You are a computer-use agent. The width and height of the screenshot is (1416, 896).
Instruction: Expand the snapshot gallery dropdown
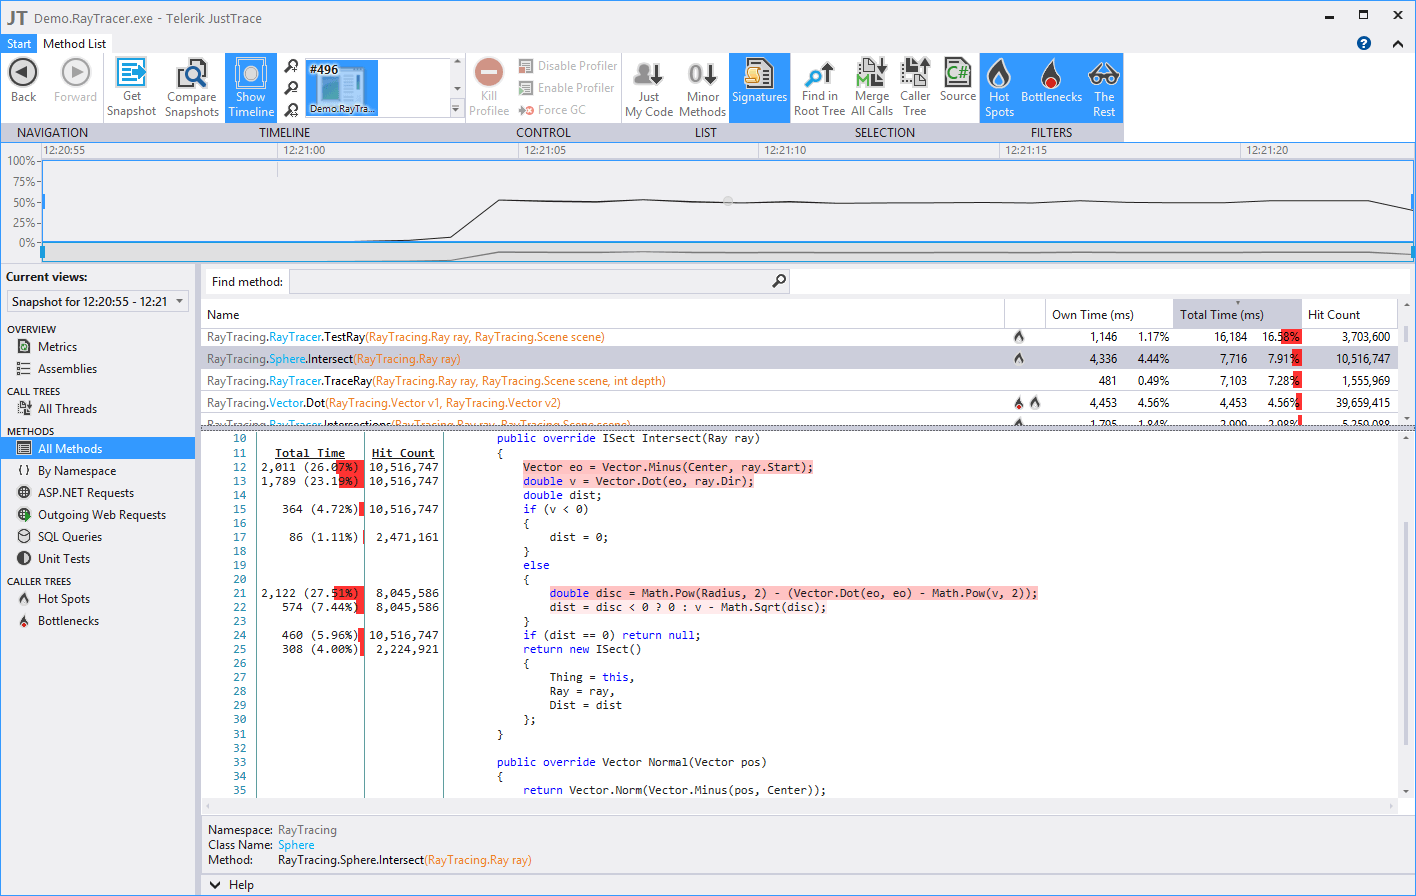click(x=457, y=110)
